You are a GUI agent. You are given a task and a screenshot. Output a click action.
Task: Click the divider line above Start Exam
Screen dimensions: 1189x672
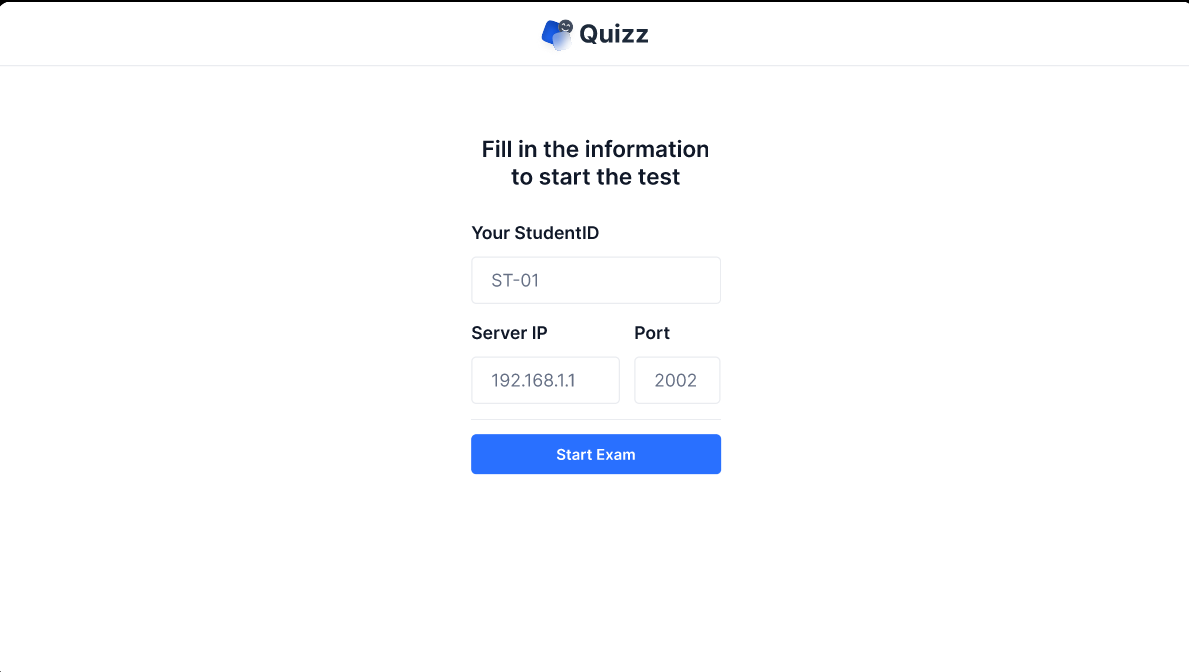[x=596, y=419]
